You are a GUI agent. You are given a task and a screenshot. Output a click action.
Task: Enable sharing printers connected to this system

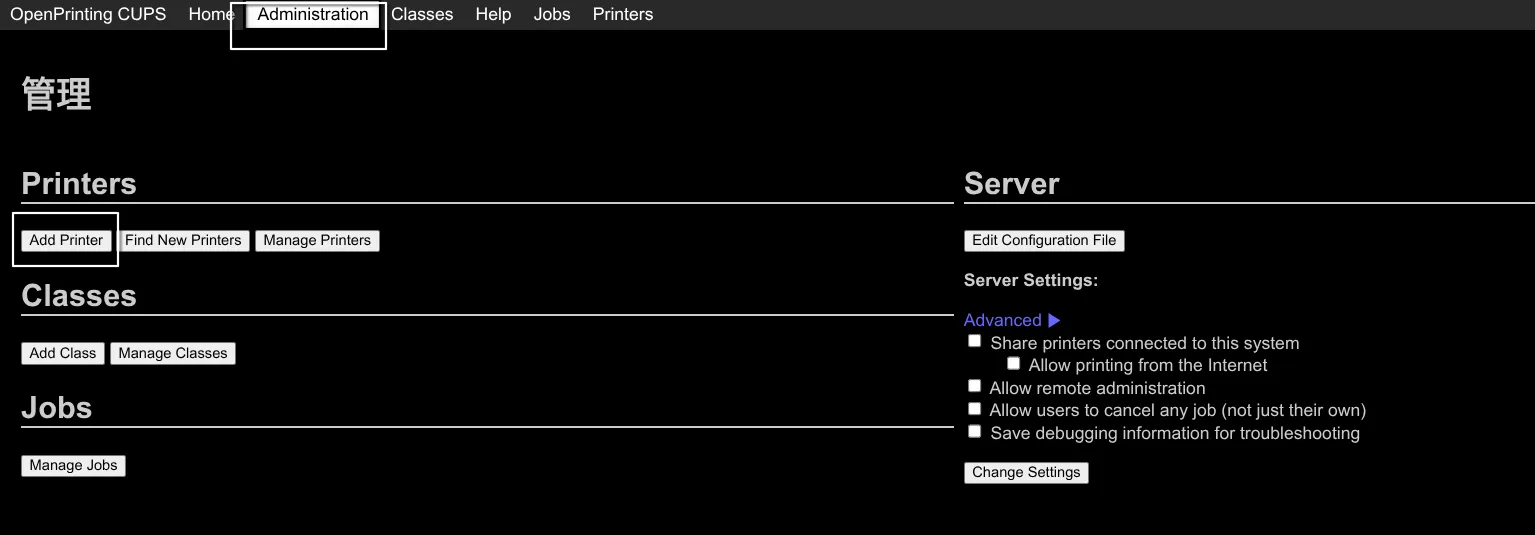click(975, 341)
